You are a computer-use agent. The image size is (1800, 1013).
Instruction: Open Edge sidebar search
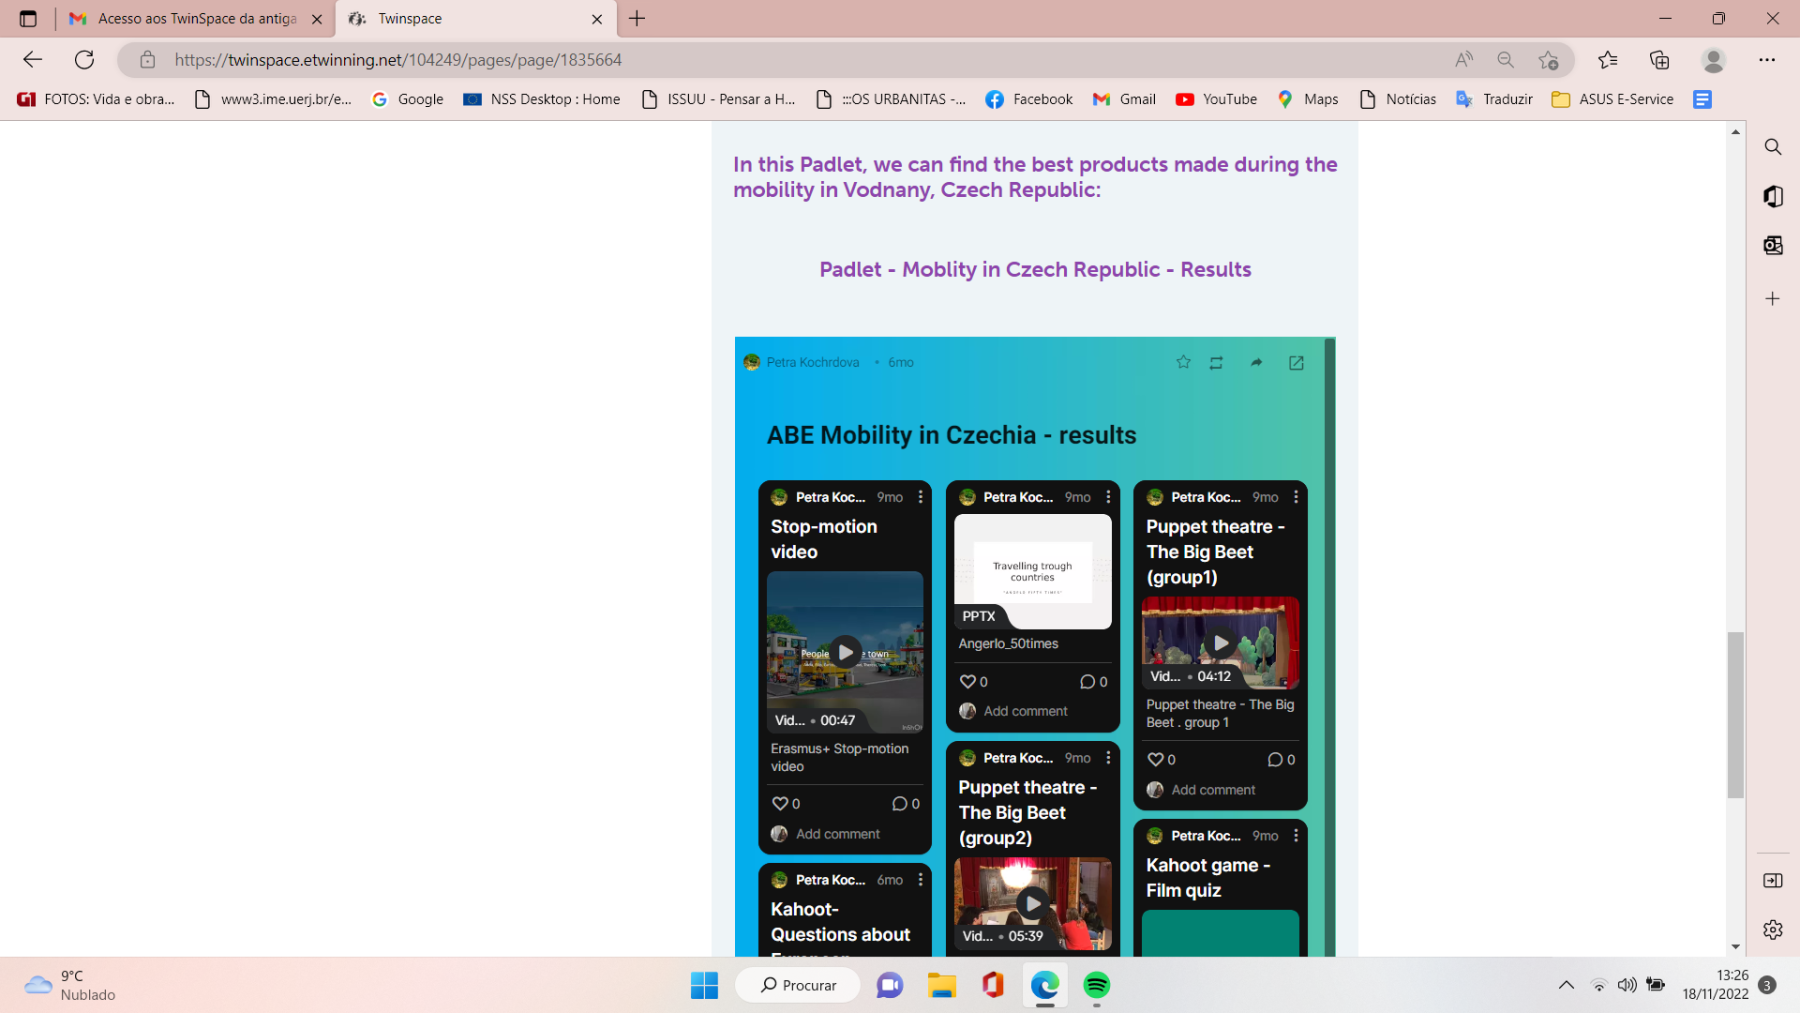pyautogui.click(x=1773, y=147)
